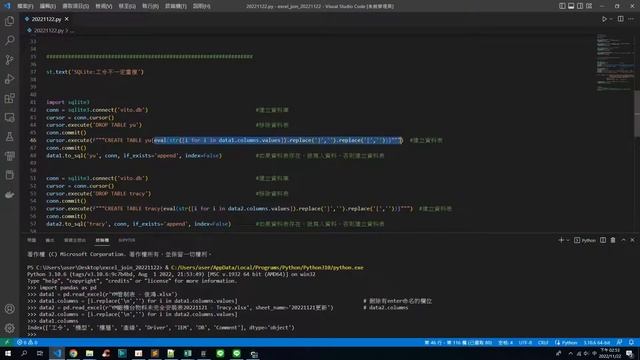Open the 終端機(T) Terminal menu

point(176,6)
